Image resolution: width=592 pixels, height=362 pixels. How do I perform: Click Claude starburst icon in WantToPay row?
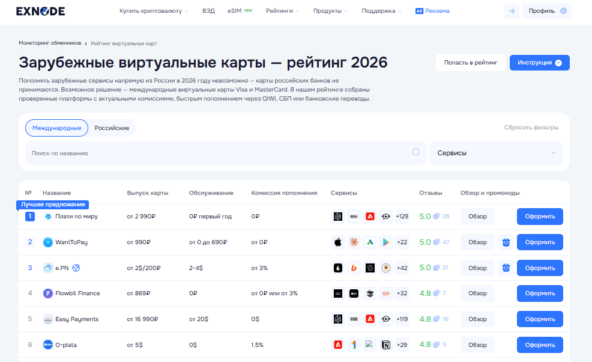[354, 242]
